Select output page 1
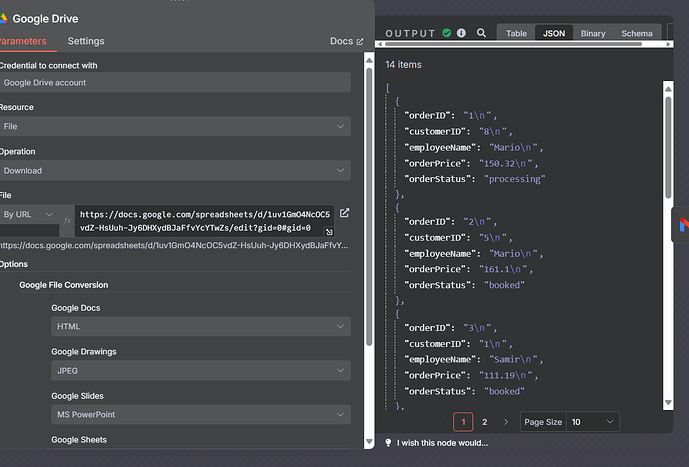689x467 pixels. [x=463, y=422]
